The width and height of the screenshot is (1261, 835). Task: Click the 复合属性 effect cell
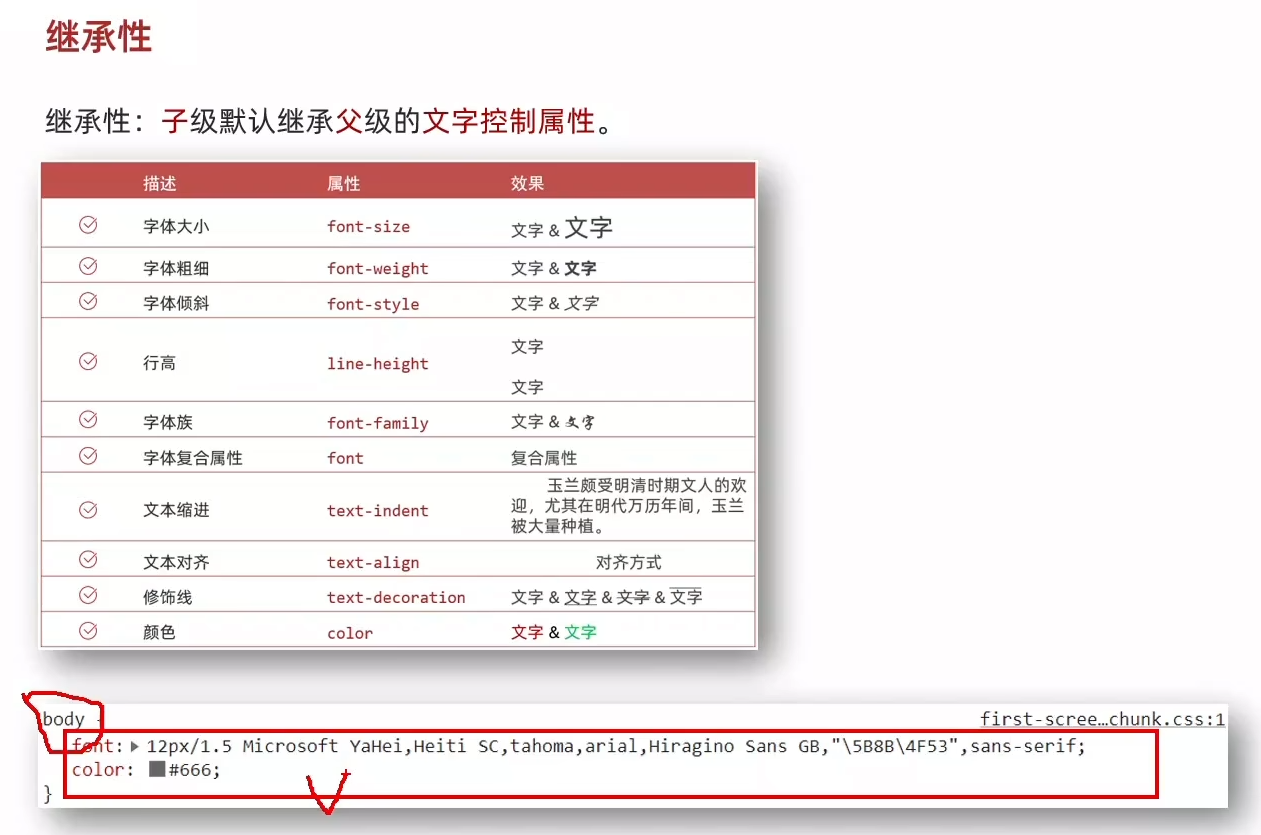[544, 458]
